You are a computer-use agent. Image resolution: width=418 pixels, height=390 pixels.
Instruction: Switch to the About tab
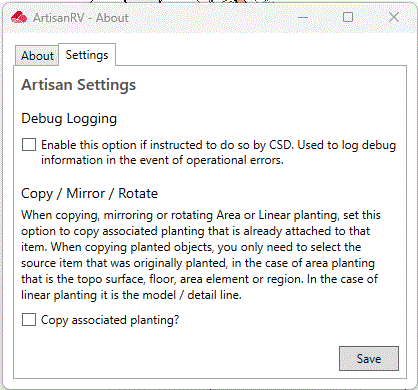pyautogui.click(x=37, y=56)
